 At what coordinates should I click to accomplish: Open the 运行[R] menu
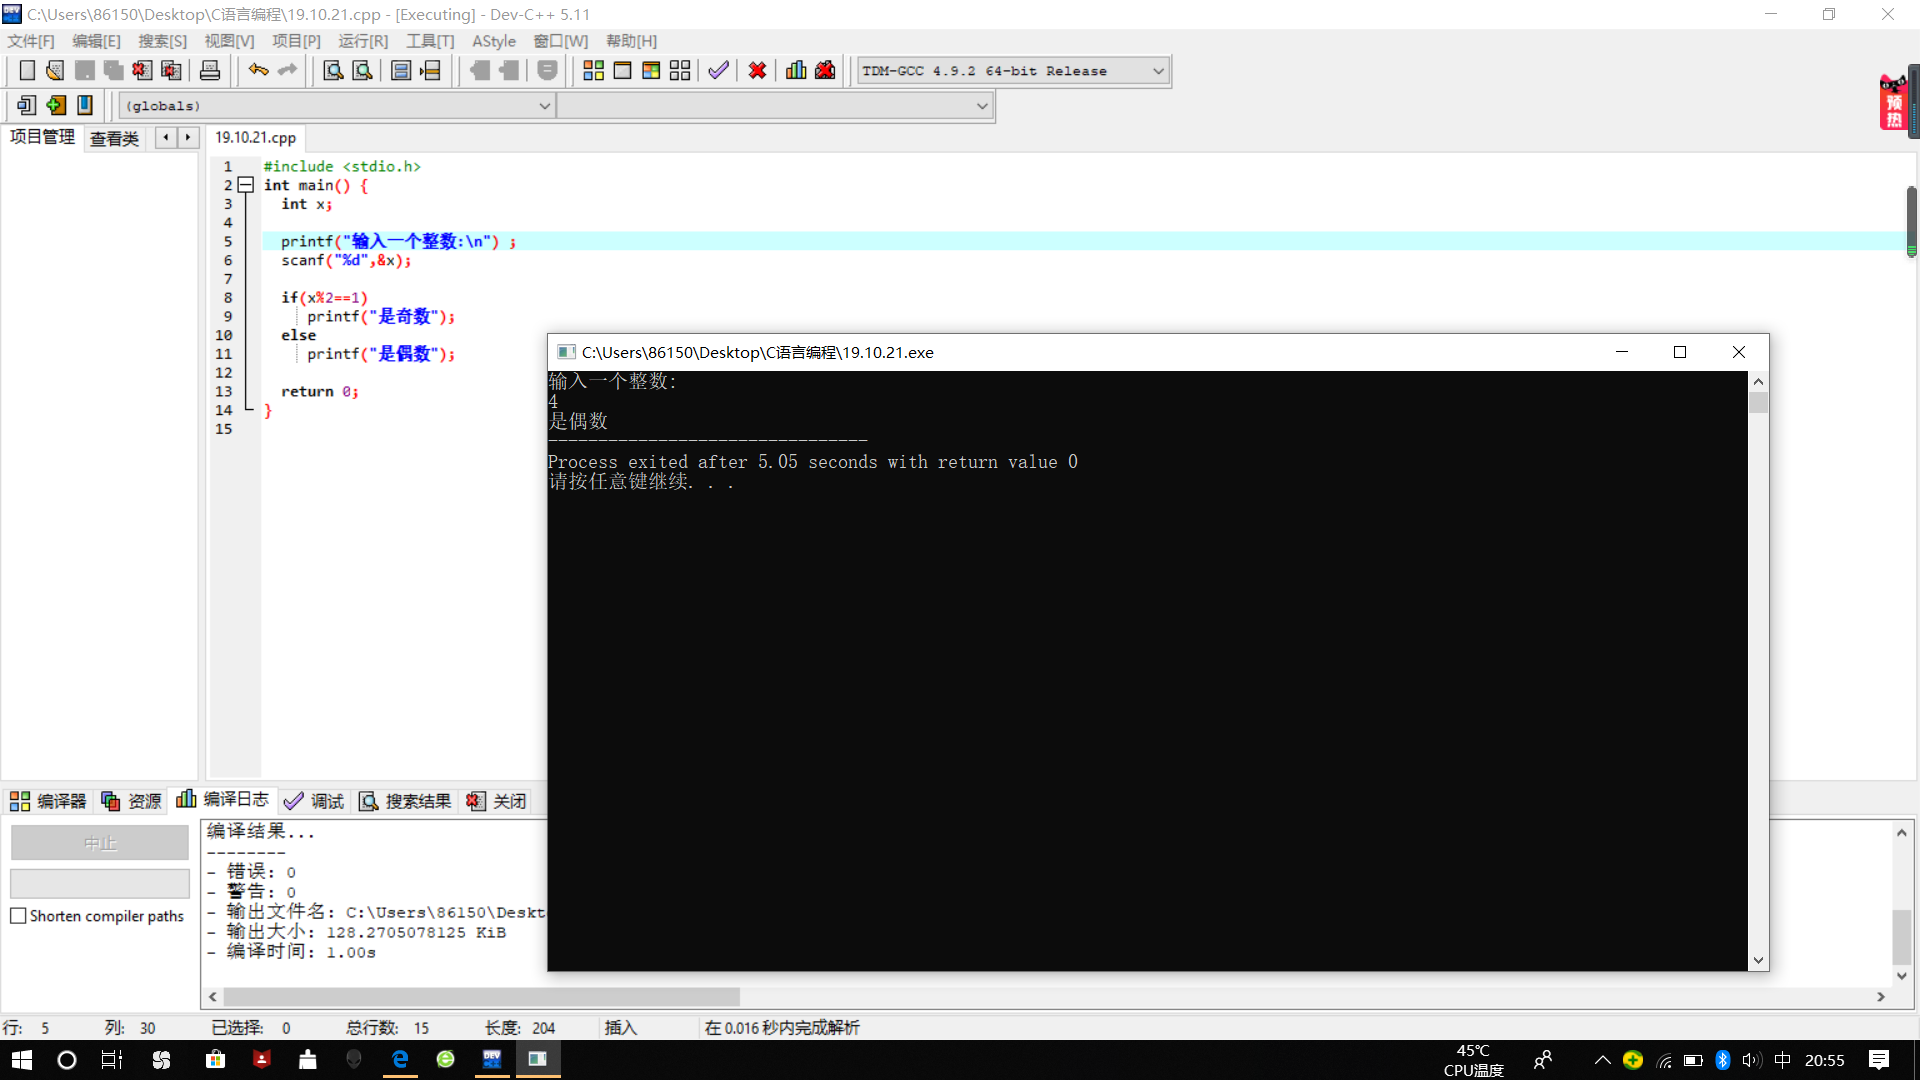click(x=362, y=41)
